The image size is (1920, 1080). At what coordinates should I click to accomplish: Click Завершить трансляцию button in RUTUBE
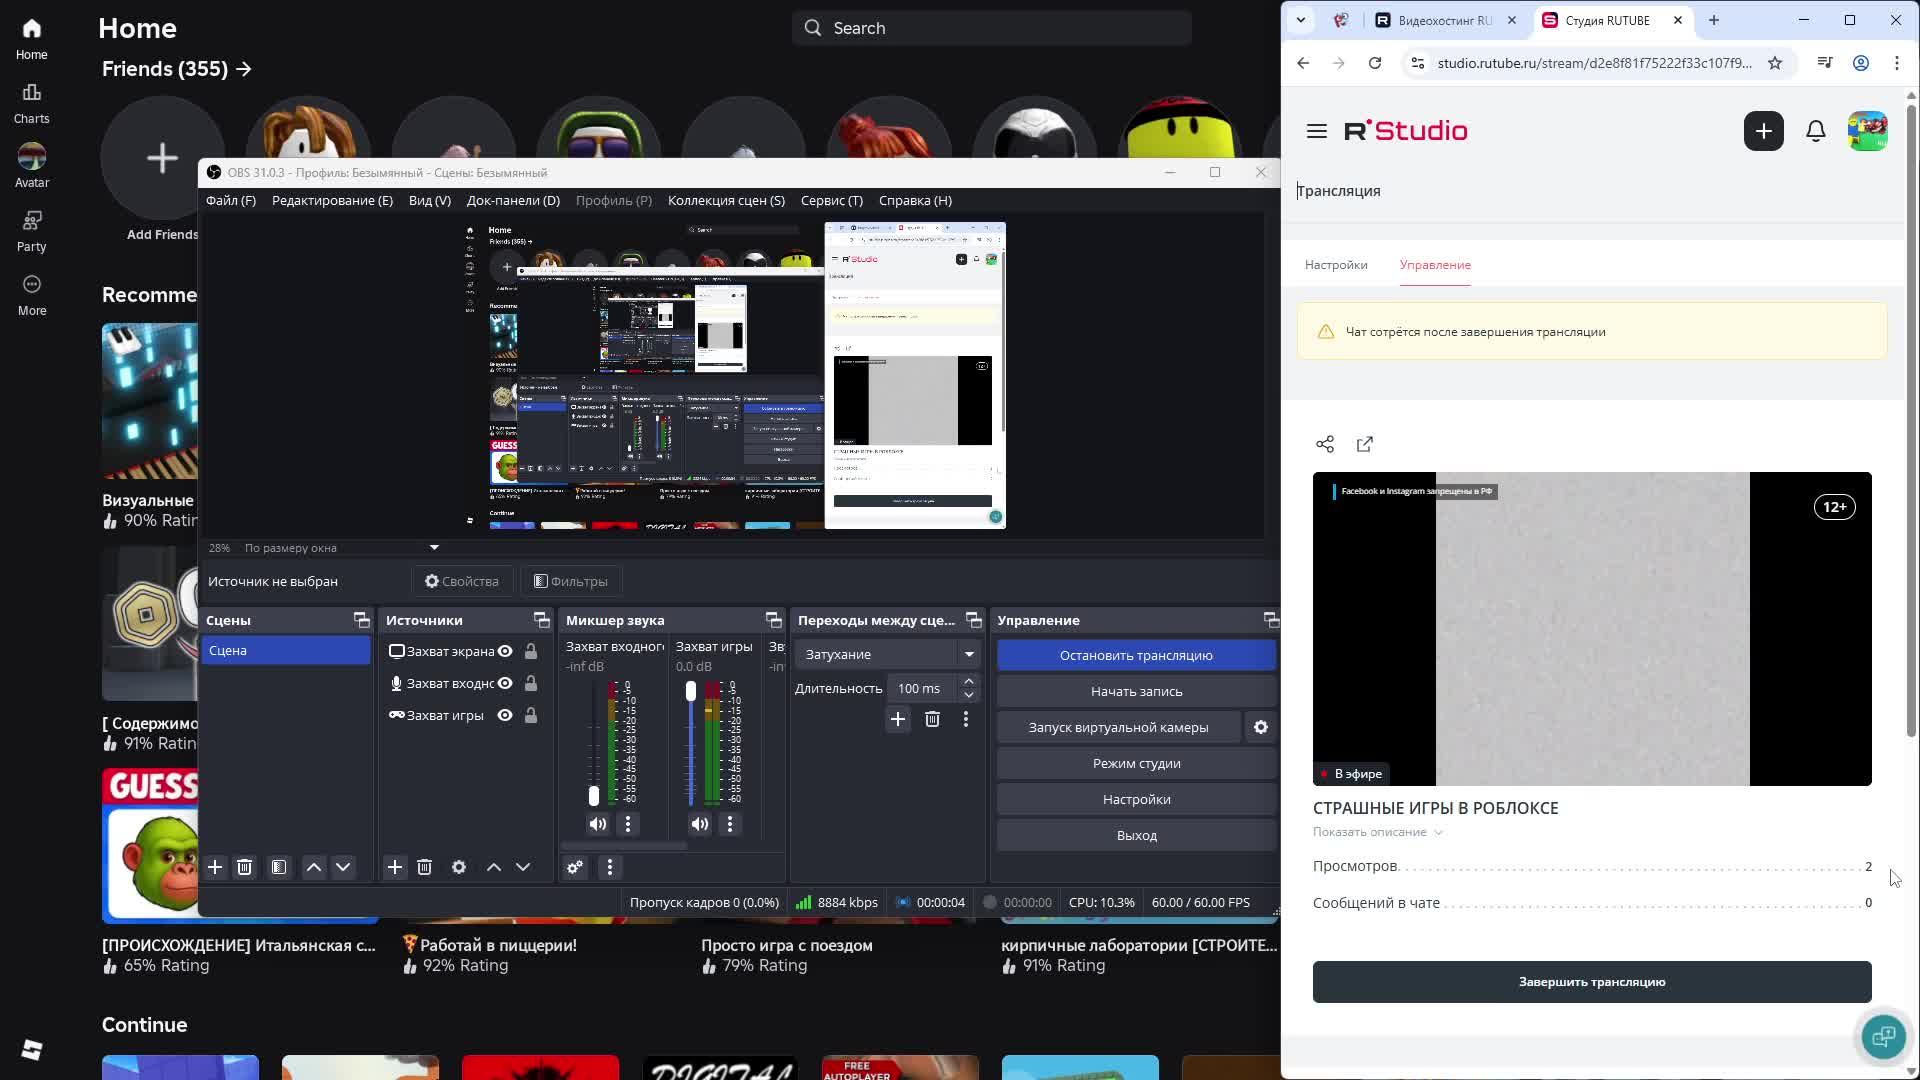pyautogui.click(x=1592, y=982)
